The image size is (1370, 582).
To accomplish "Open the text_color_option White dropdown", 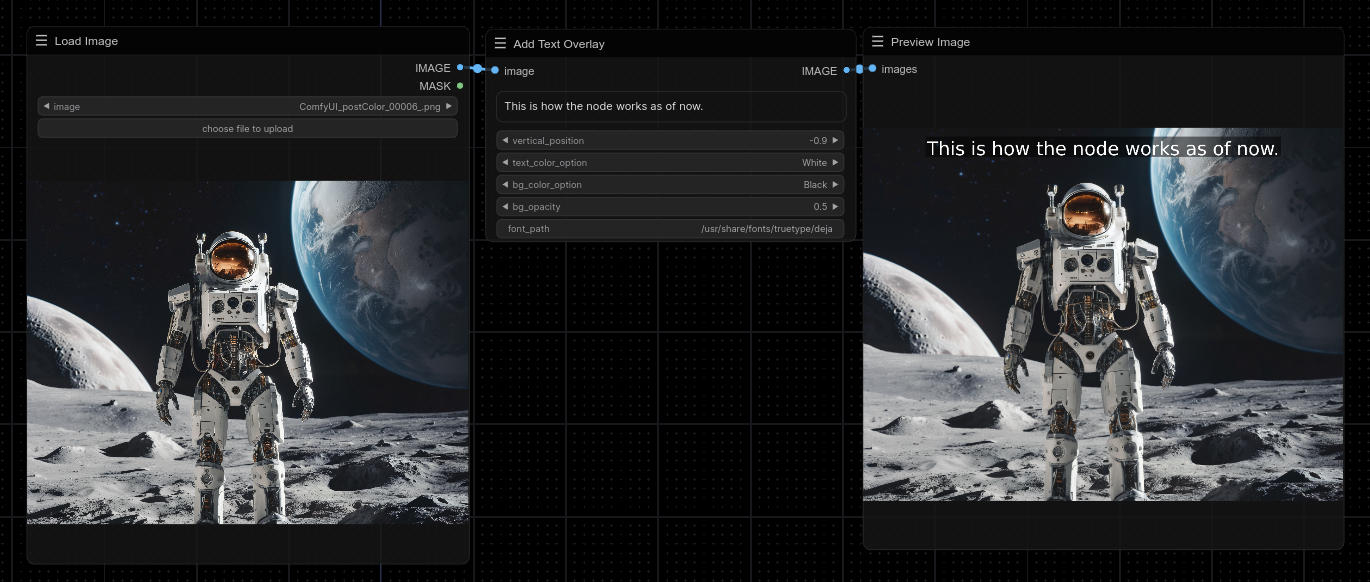I will [671, 163].
